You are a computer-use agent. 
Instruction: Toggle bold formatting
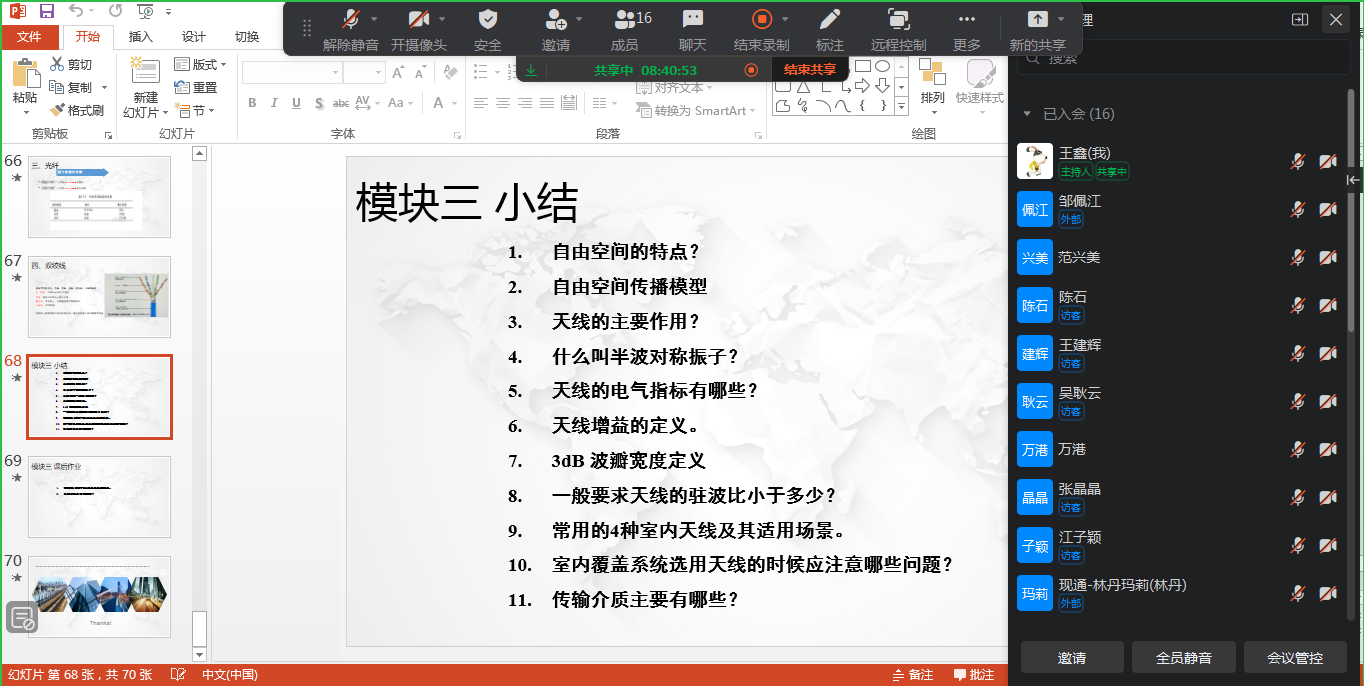[x=252, y=103]
